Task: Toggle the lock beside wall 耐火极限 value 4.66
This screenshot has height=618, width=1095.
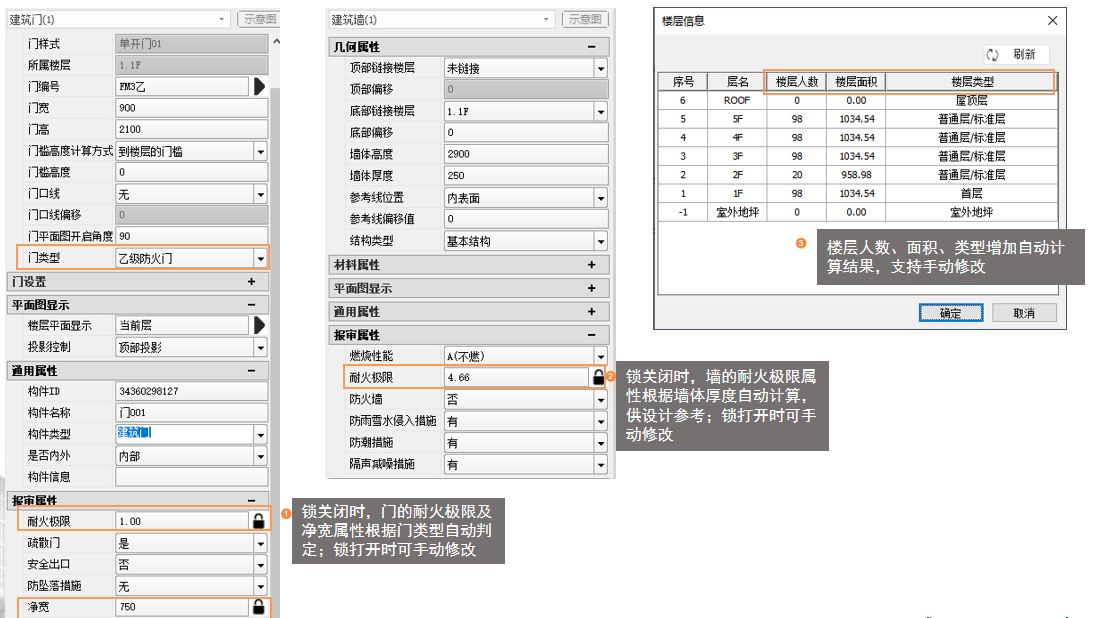Action: coord(598,377)
